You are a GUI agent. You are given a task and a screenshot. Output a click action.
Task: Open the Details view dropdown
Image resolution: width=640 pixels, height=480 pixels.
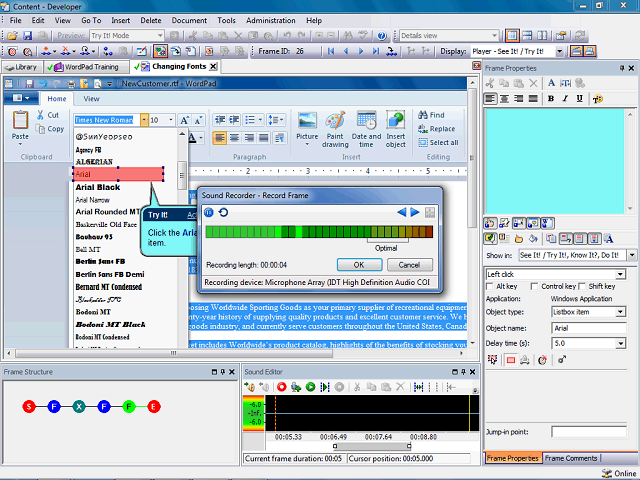(x=495, y=36)
